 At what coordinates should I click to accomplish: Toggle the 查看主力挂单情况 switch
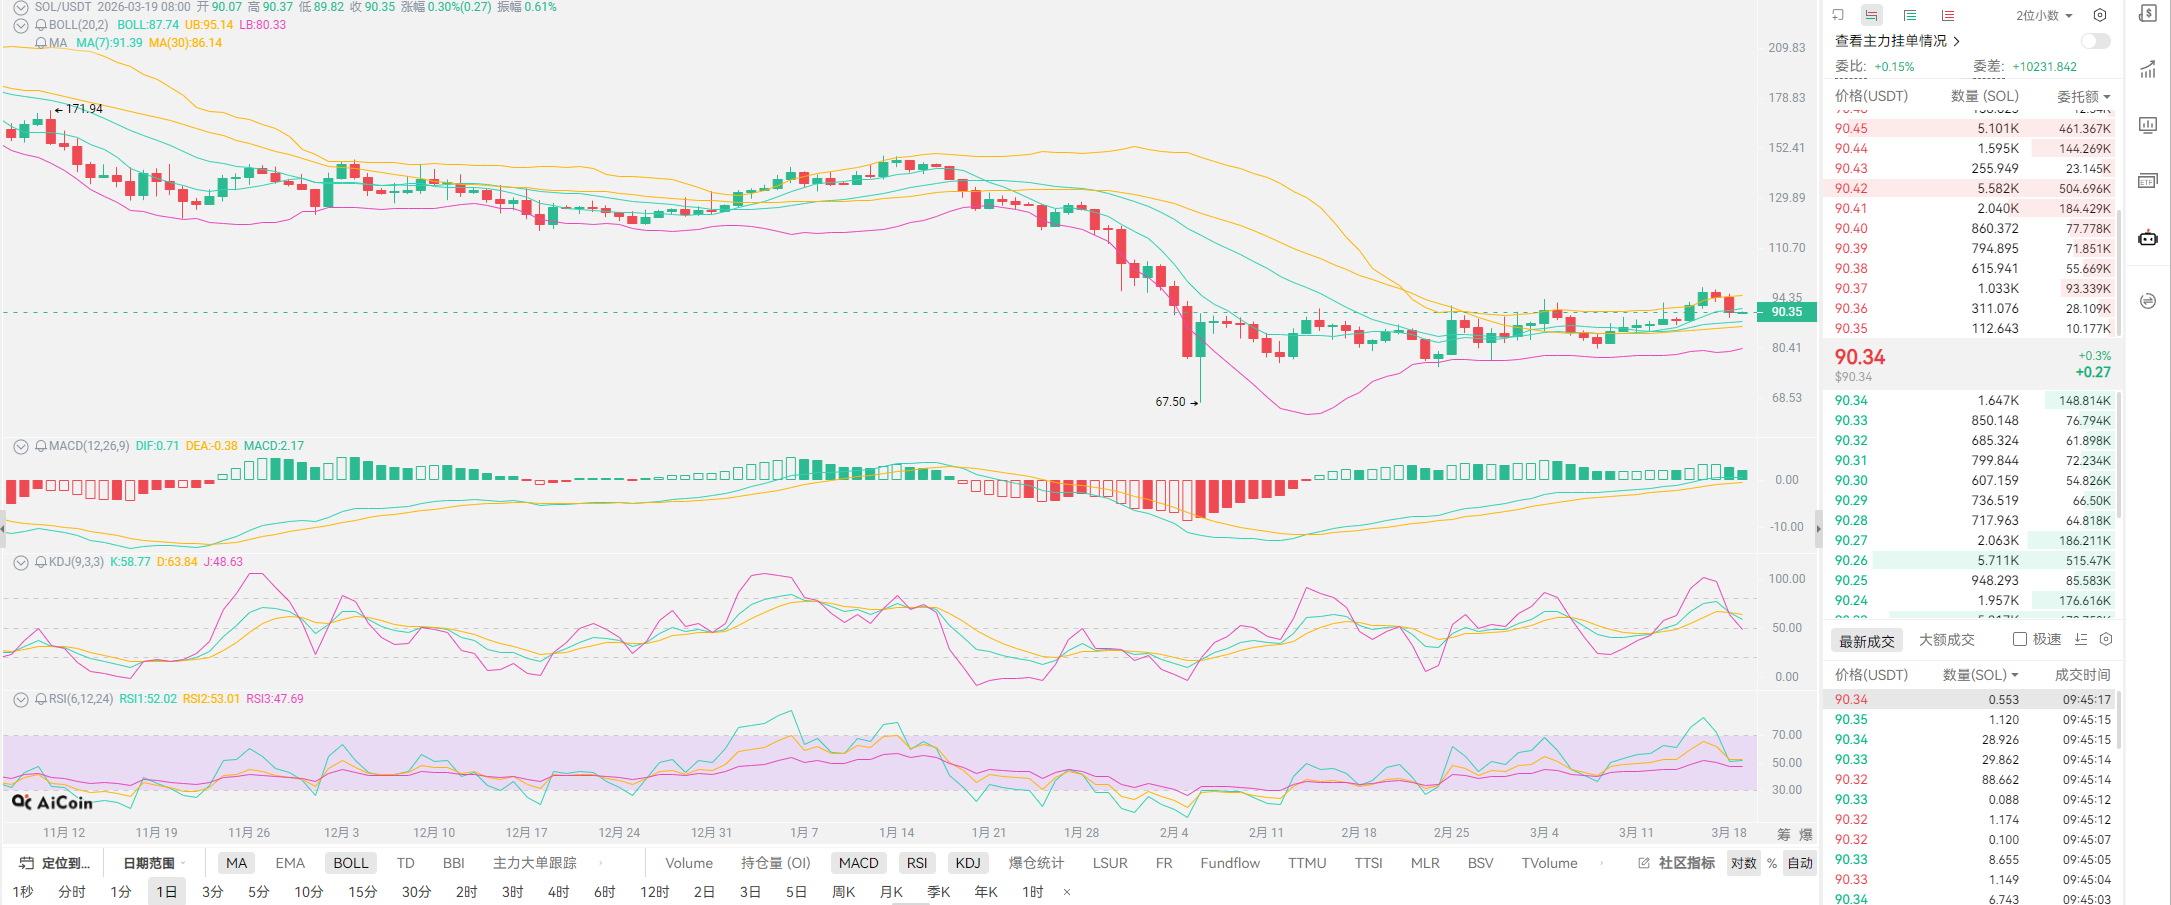click(x=2095, y=41)
